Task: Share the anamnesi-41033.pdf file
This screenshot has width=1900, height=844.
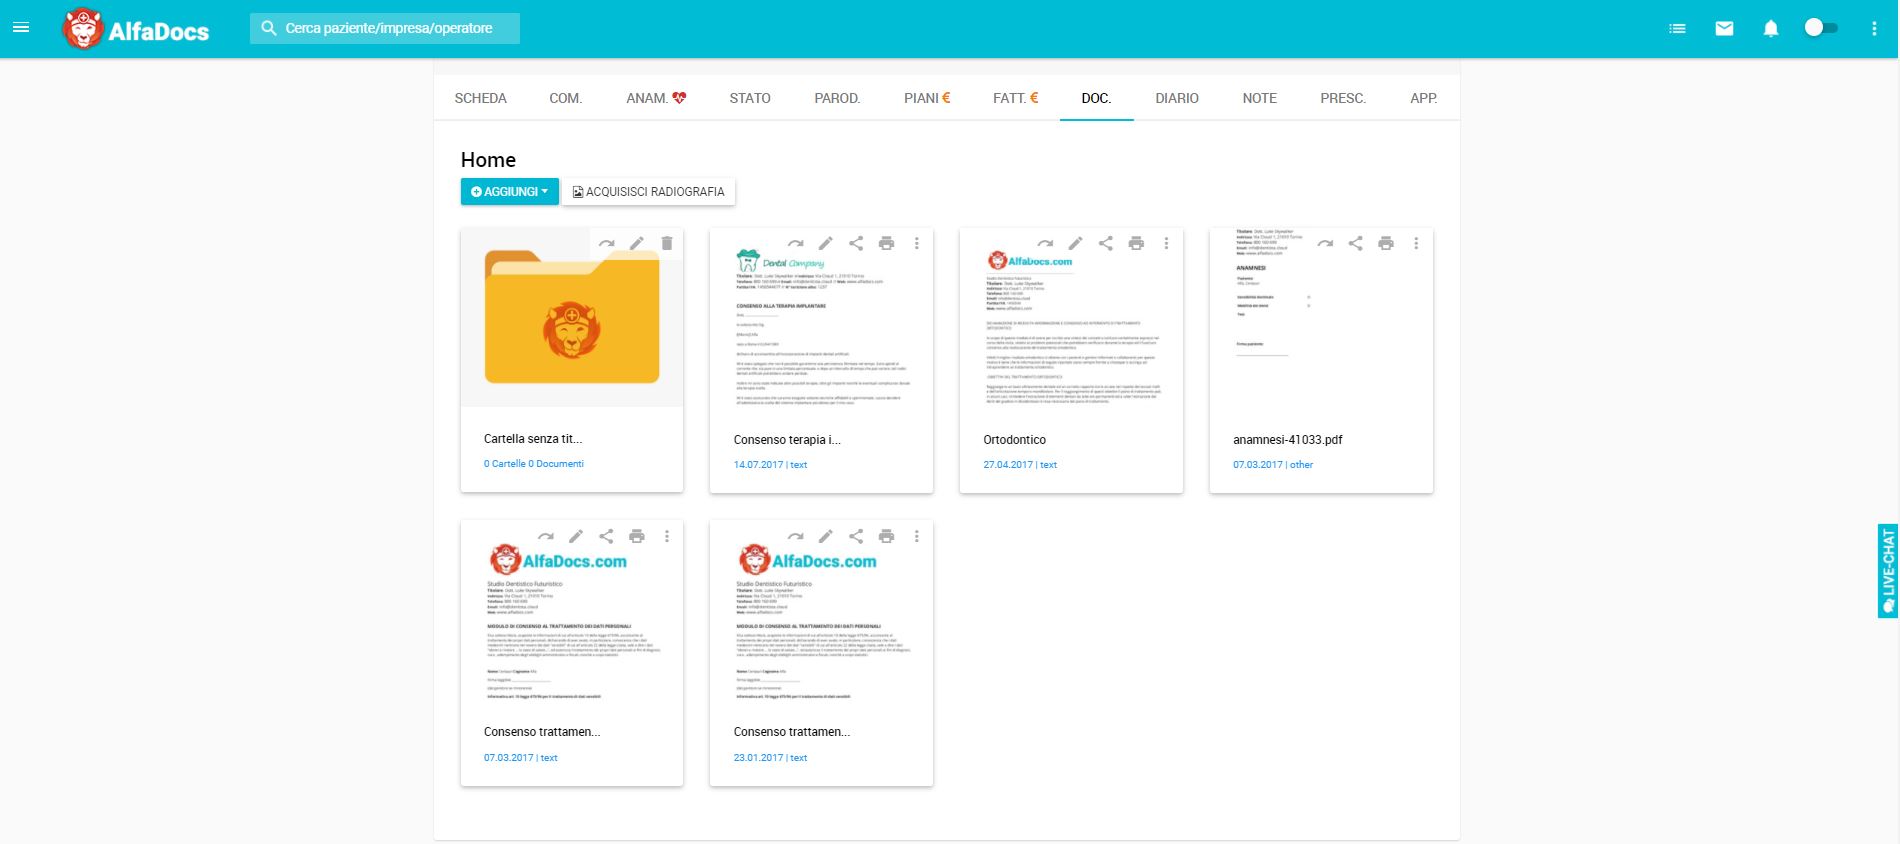Action: [1355, 243]
